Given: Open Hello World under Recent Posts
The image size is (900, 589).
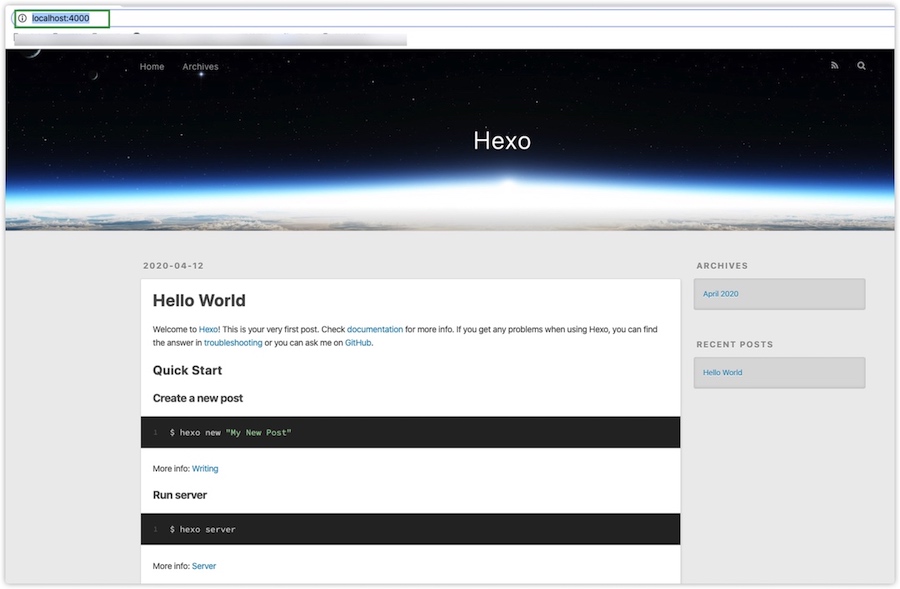Looking at the screenshot, I should click(x=723, y=373).
